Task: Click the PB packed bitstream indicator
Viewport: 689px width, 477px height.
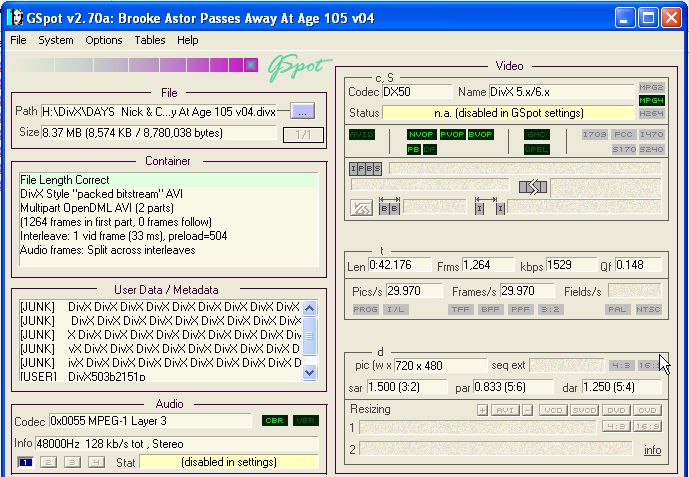Action: (x=413, y=149)
